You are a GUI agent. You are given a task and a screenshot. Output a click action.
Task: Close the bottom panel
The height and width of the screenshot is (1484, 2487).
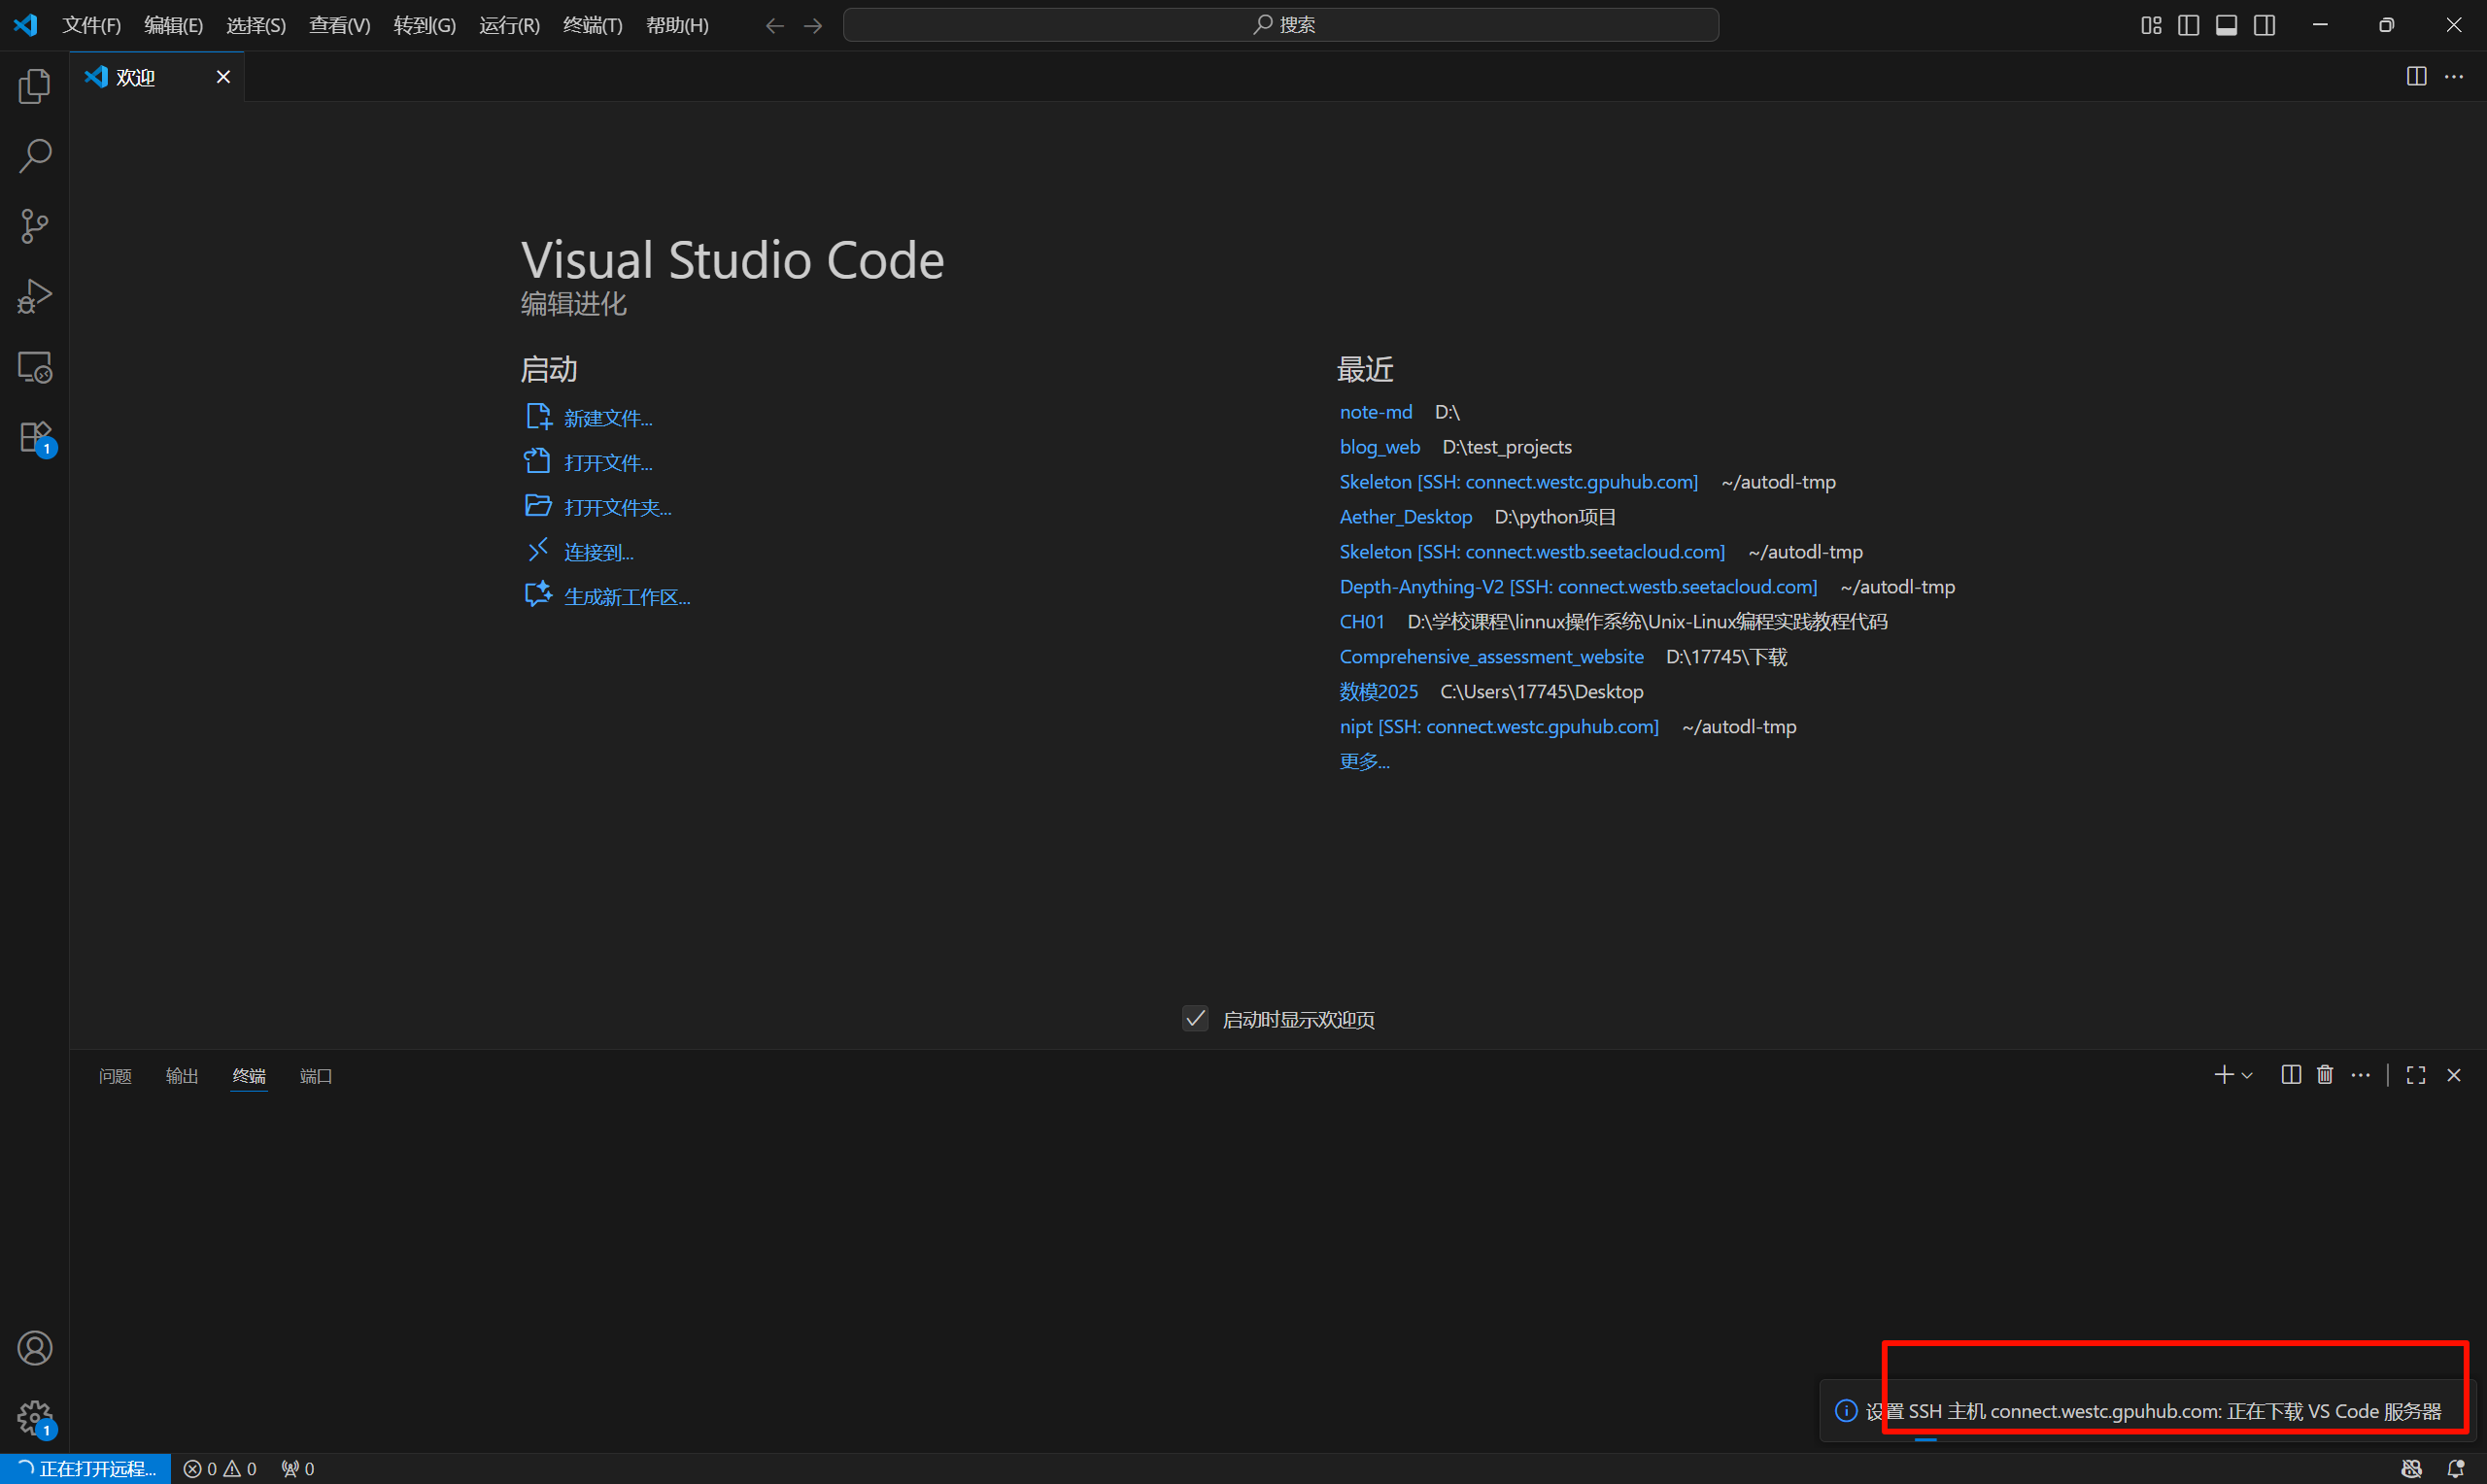[x=2454, y=1075]
